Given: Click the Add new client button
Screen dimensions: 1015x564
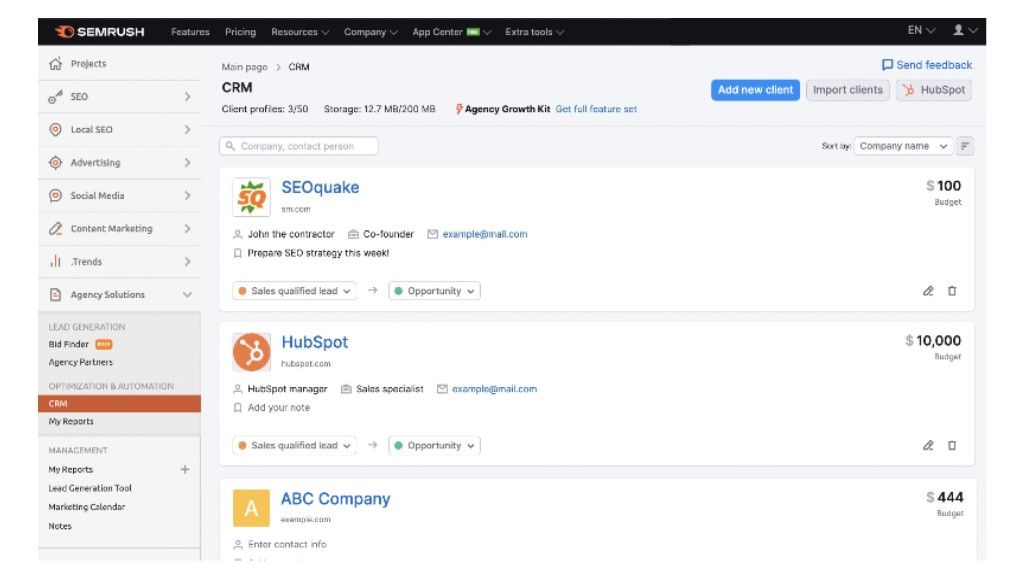Looking at the screenshot, I should pos(755,90).
